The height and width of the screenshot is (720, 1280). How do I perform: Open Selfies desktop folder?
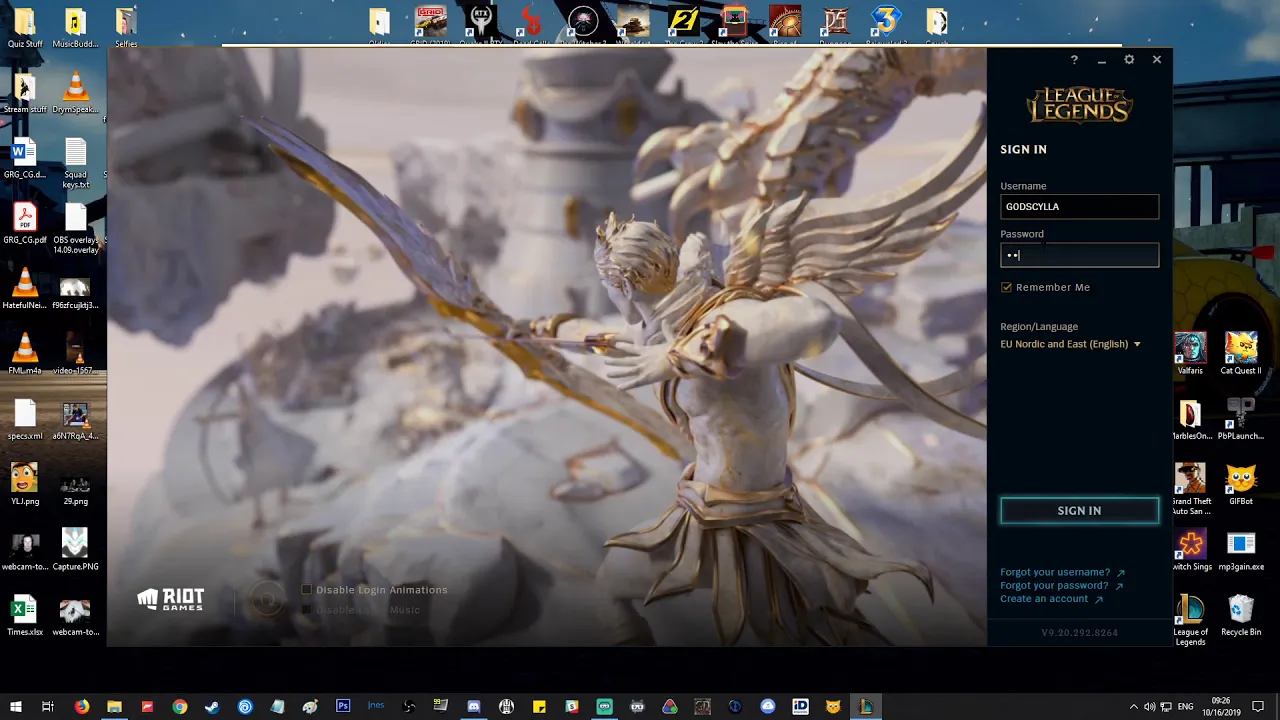click(126, 28)
